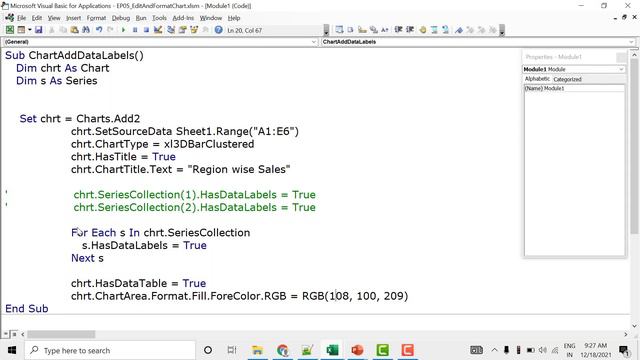Click the Parameter Info icon
This screenshot has height=360, width=640.
coord(373,30)
